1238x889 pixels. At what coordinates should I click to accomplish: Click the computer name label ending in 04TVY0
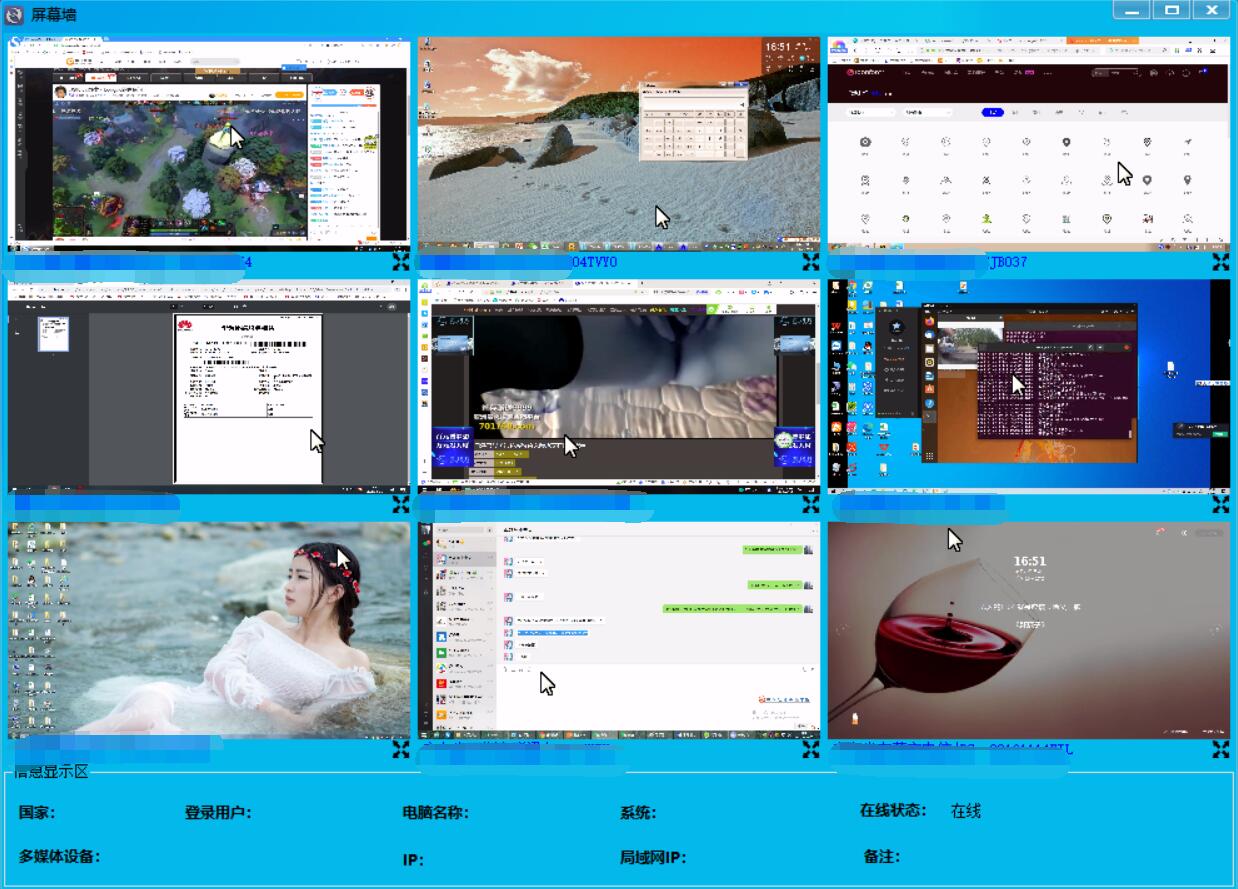pyautogui.click(x=594, y=262)
